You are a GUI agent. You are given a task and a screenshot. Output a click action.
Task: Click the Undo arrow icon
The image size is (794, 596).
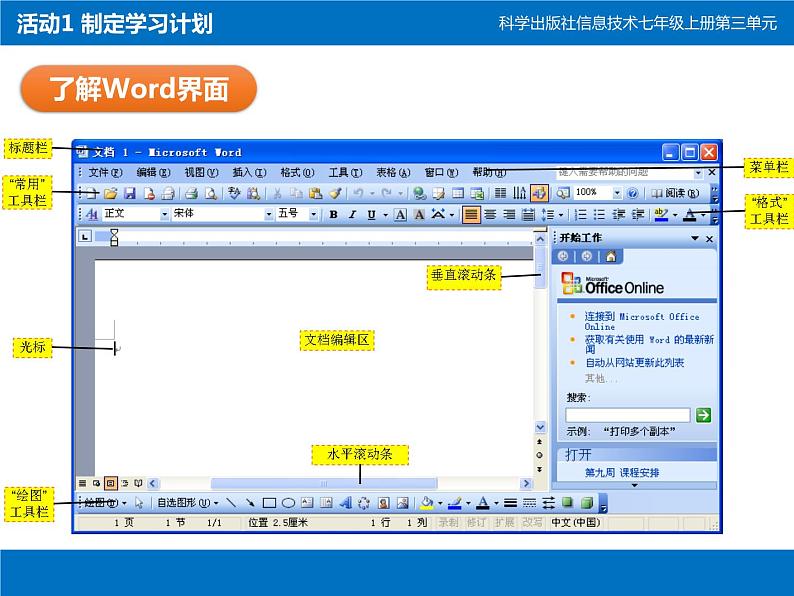pos(359,193)
